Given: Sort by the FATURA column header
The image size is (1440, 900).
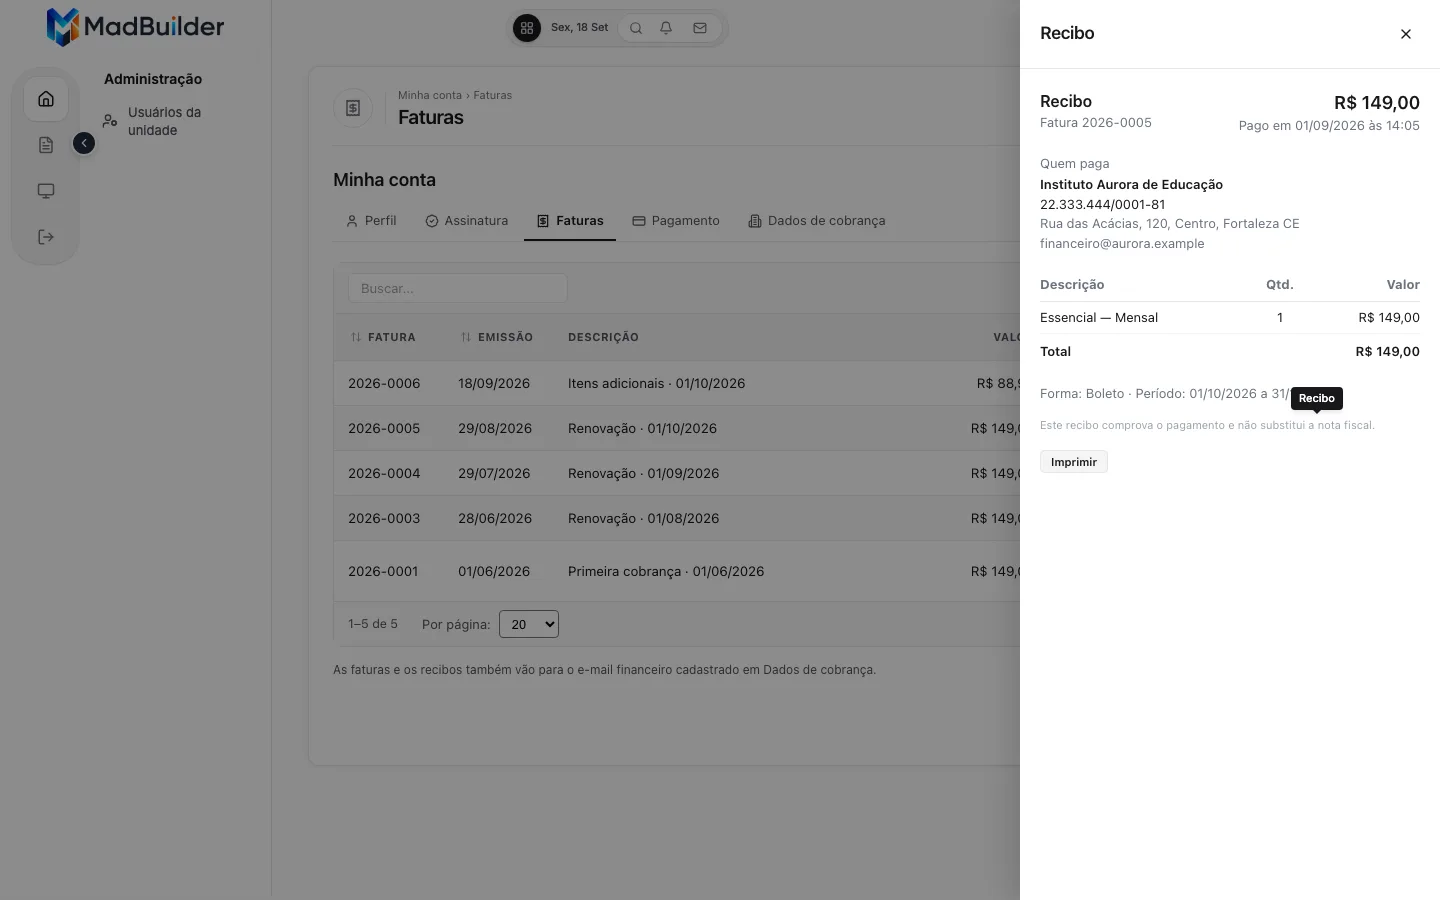Looking at the screenshot, I should point(383,337).
